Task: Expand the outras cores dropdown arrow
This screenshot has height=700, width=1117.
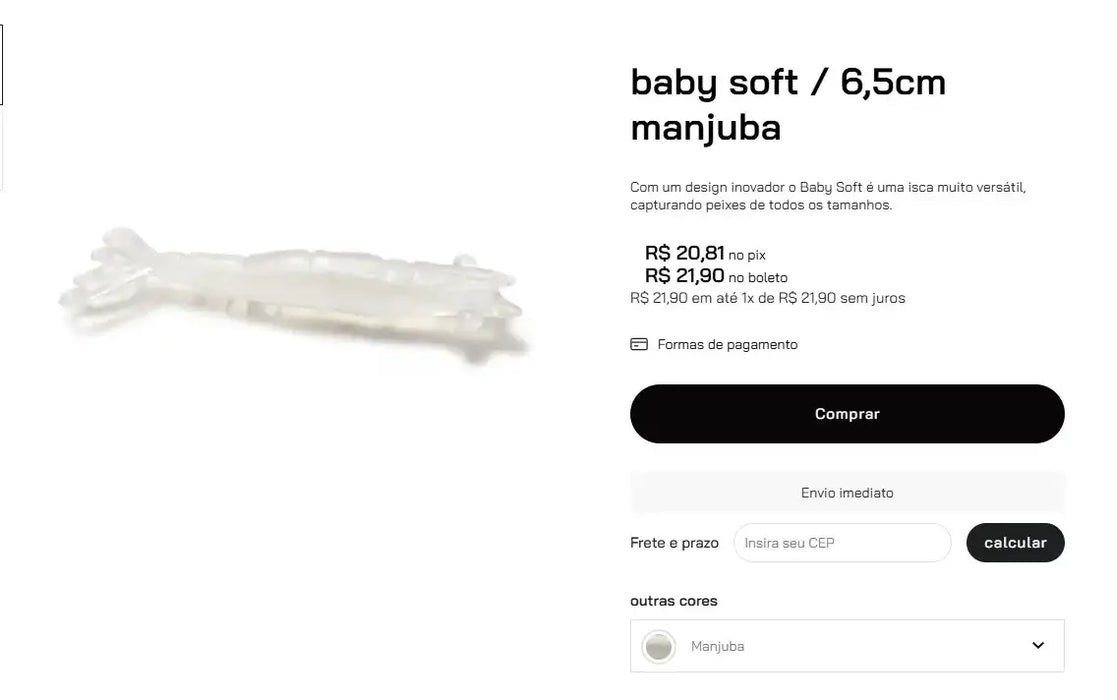Action: (x=1038, y=645)
